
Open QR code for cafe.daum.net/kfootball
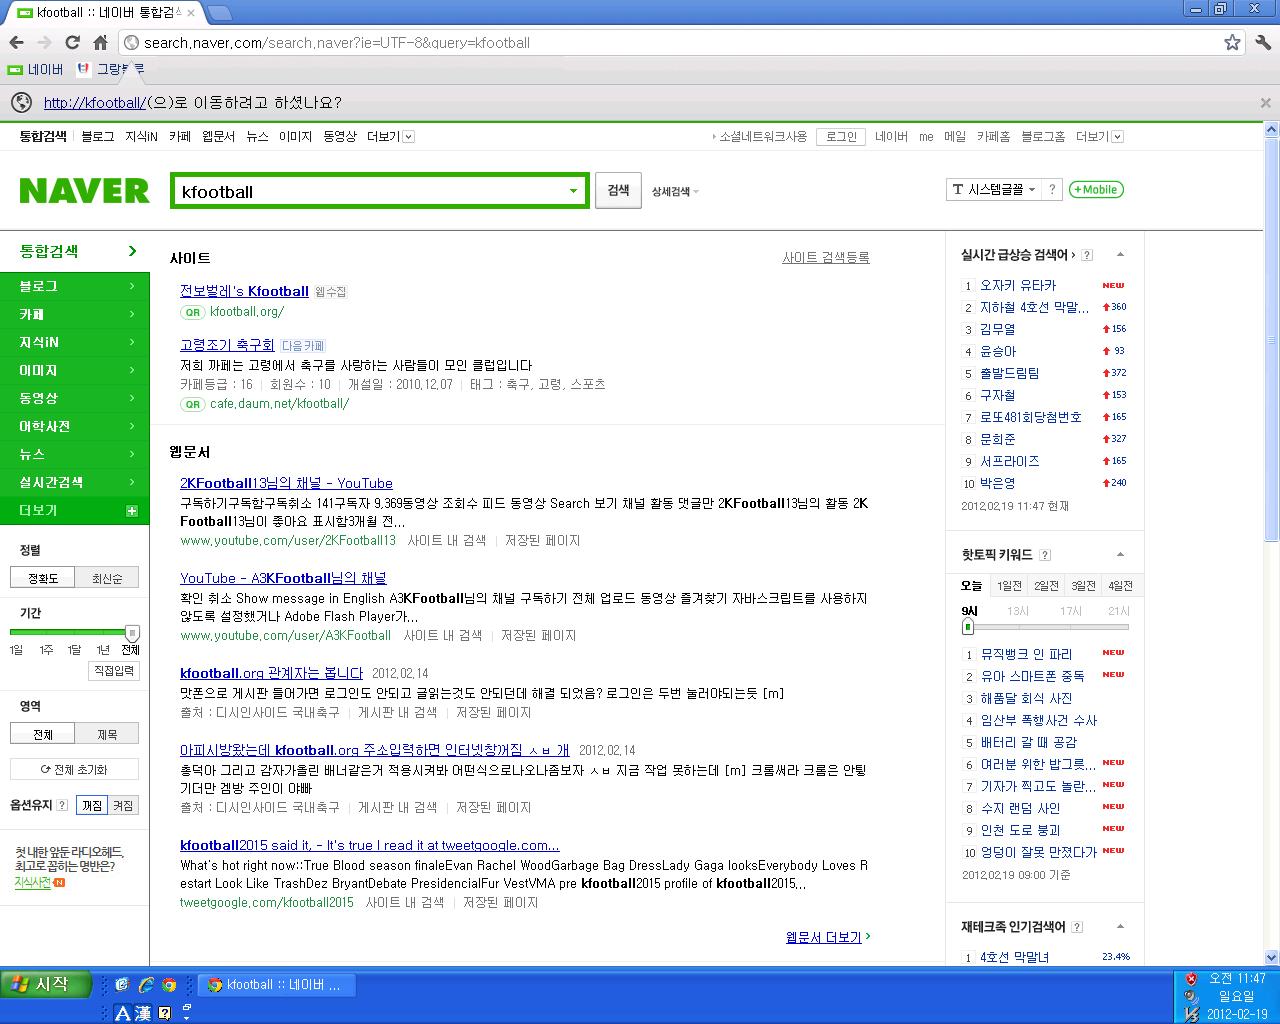tap(192, 404)
